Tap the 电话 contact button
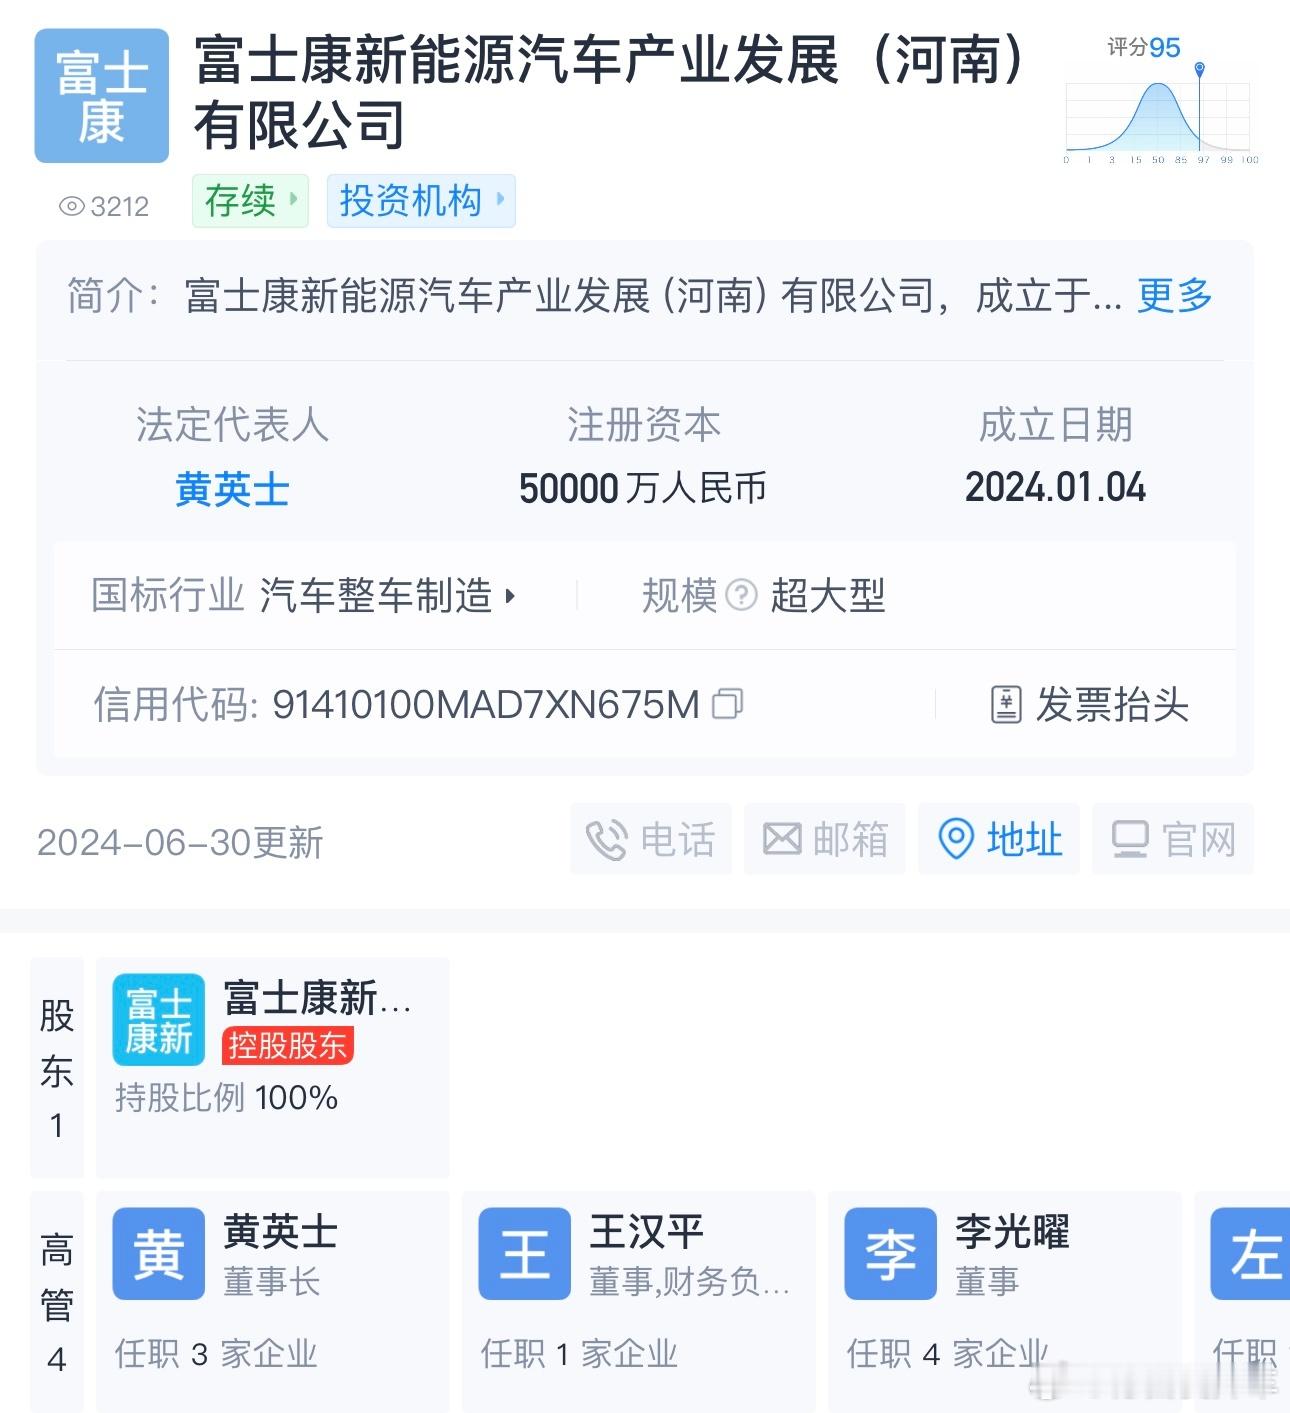1290x1413 pixels. [651, 839]
